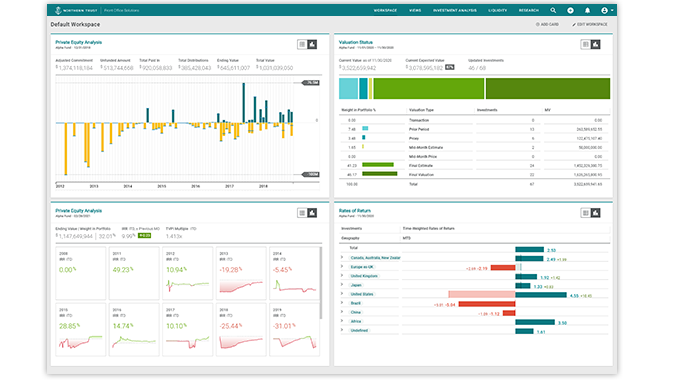The height and width of the screenshot is (380, 680).
Task: Click the plus circle icon in header
Action: pyautogui.click(x=570, y=10)
